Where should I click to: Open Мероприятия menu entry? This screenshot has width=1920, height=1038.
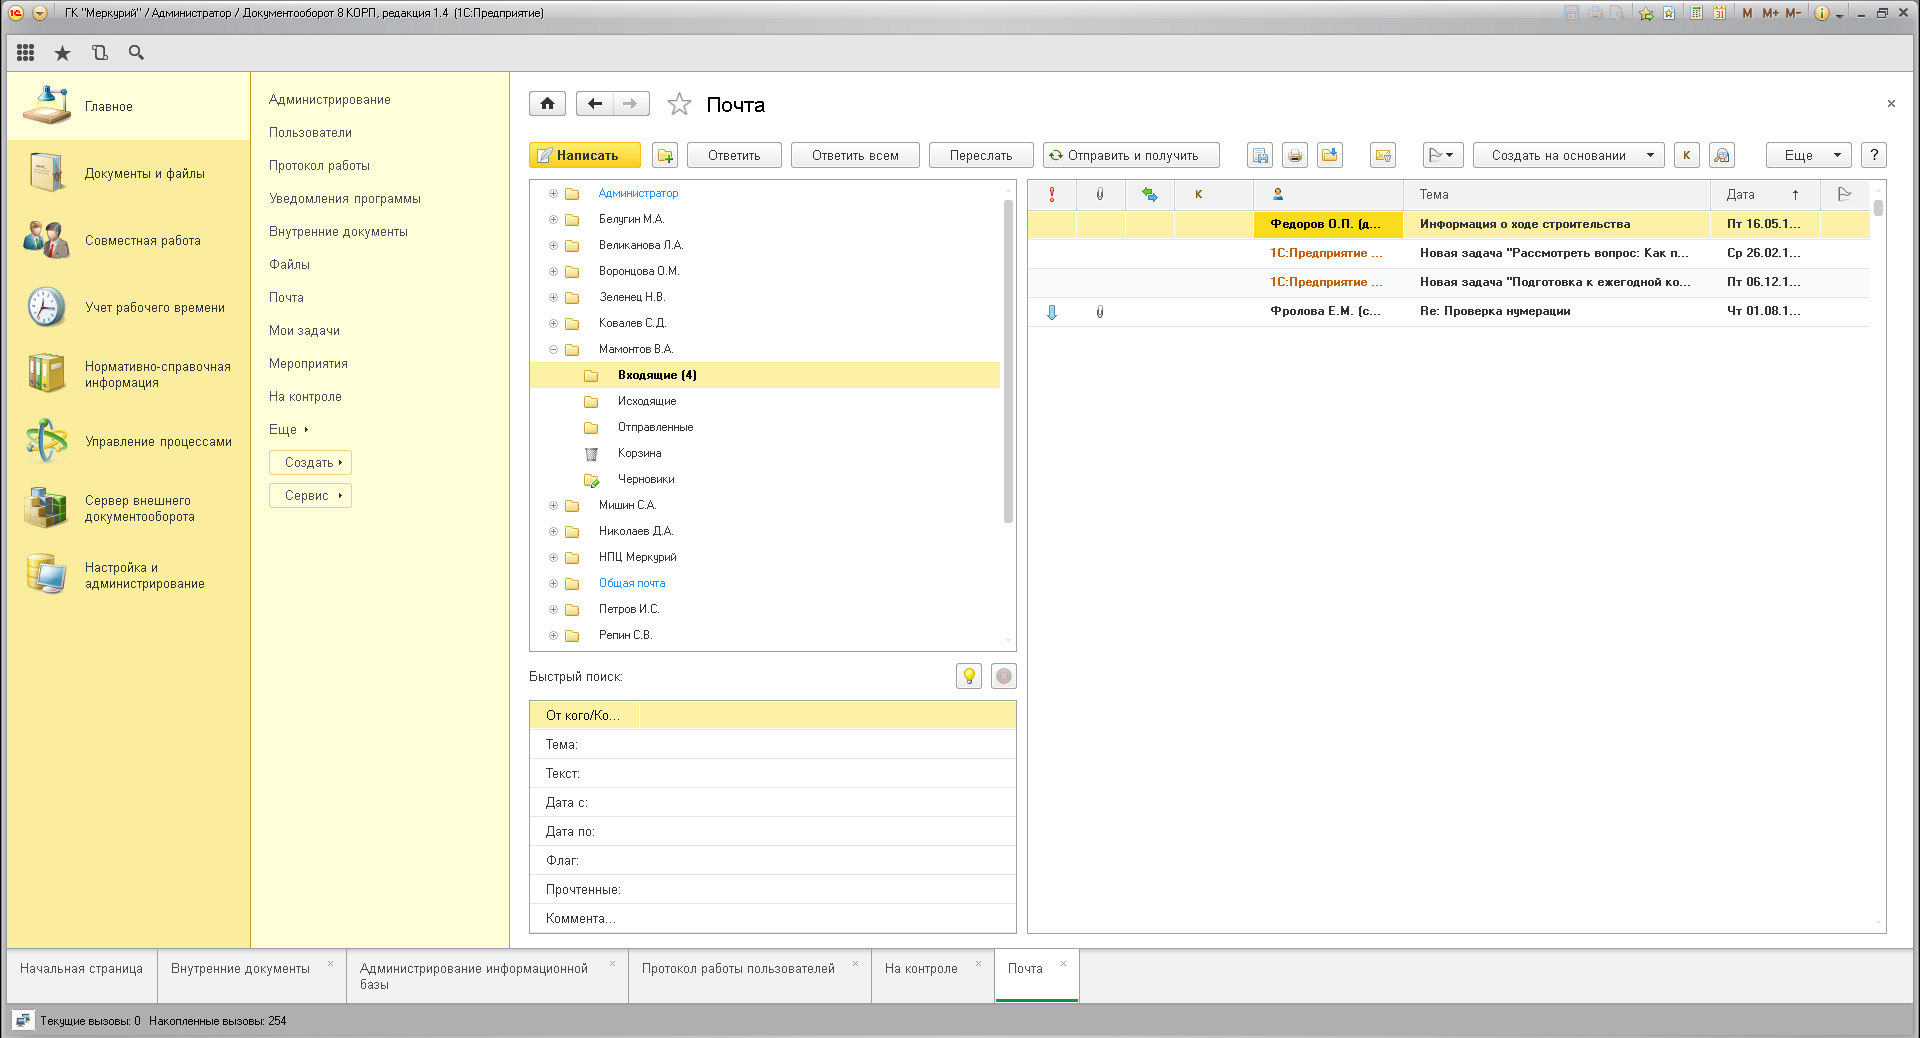coord(308,363)
